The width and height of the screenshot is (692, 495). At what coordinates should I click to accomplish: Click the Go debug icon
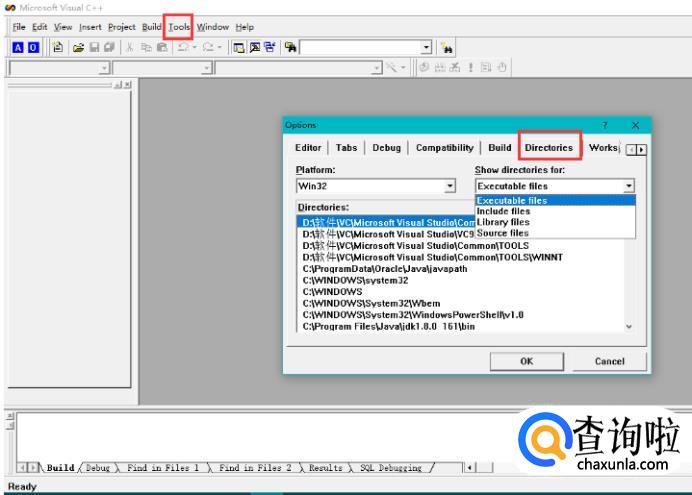coord(486,68)
